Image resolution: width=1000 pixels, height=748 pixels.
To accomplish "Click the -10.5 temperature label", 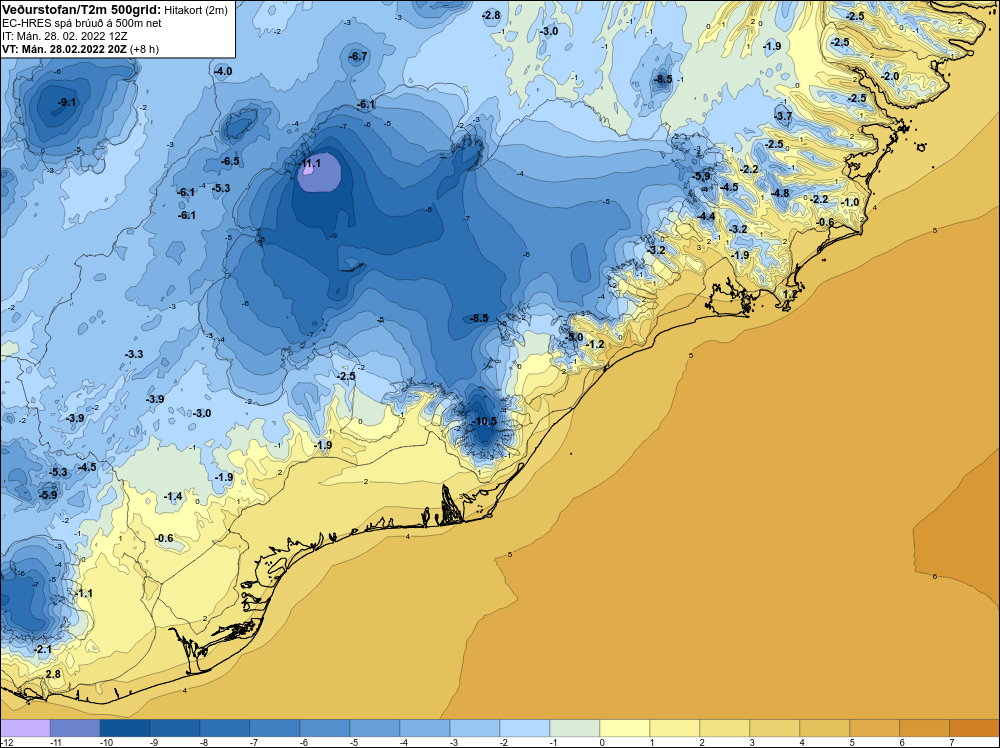I will [x=485, y=421].
